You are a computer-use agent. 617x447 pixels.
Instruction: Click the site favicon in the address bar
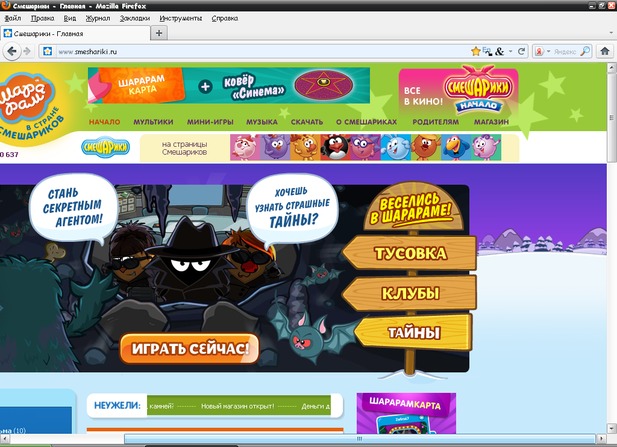pos(47,51)
